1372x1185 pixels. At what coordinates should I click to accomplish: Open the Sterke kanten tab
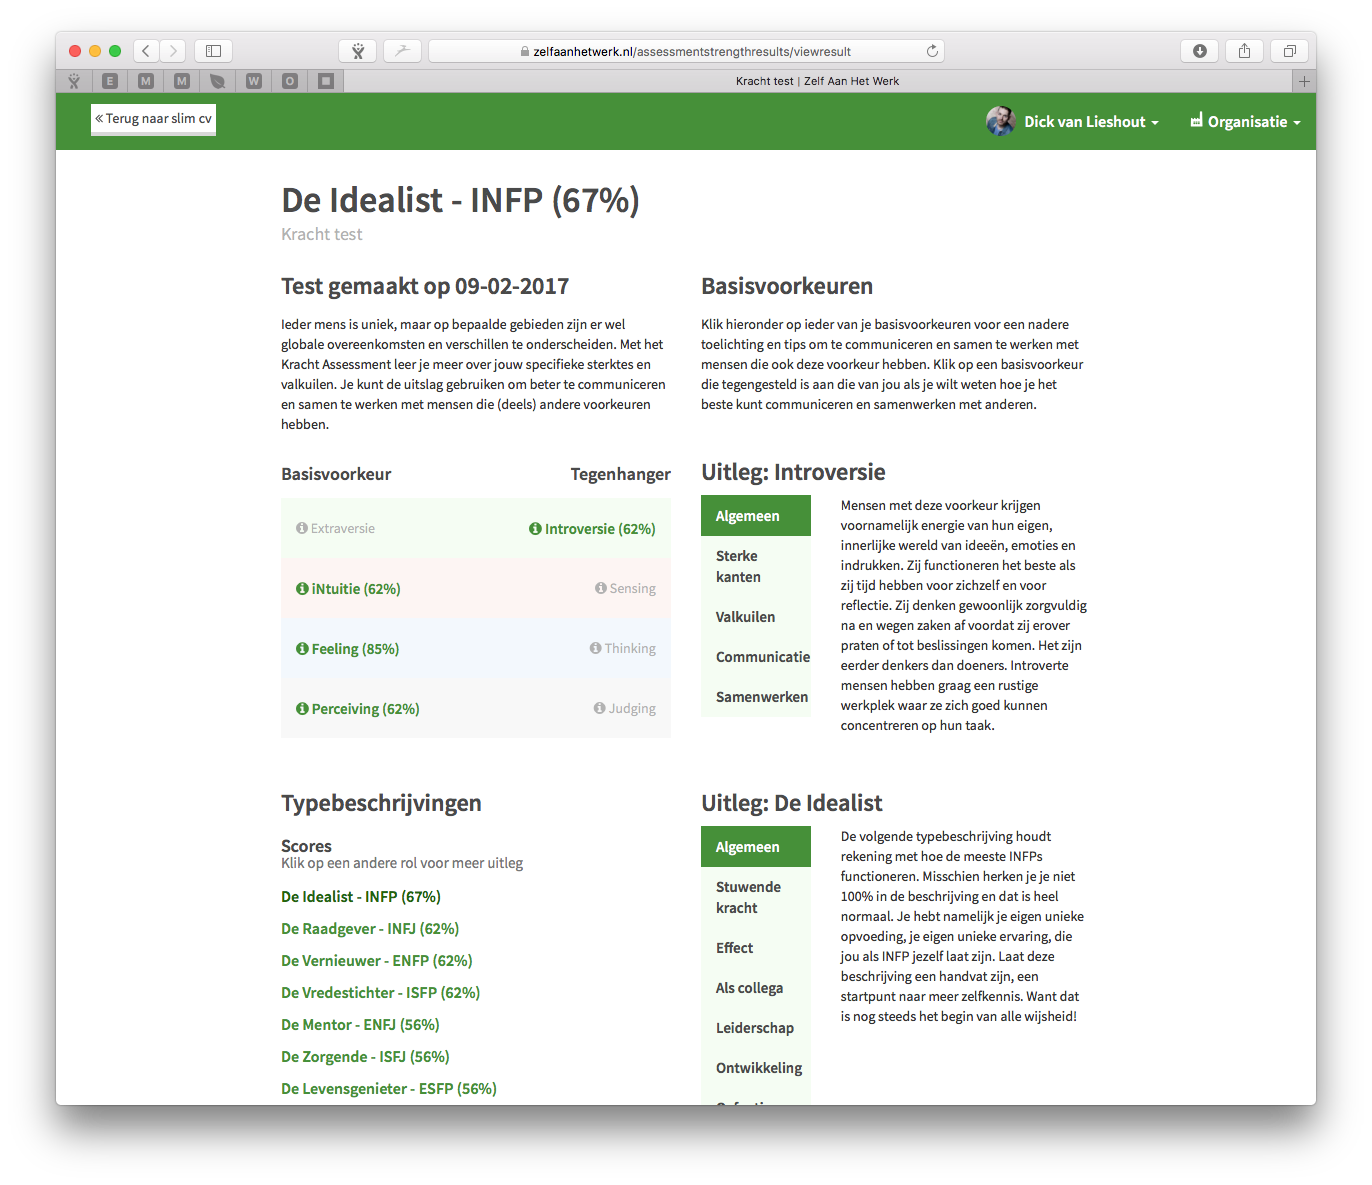coord(756,567)
